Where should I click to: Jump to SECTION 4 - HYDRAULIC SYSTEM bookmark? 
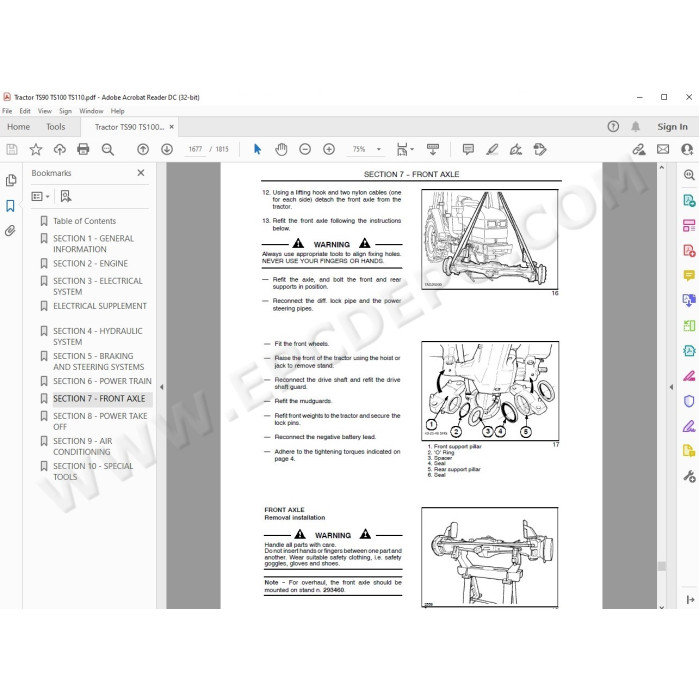(98, 336)
